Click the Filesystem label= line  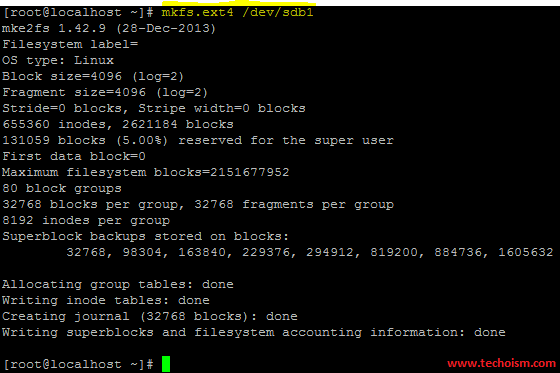70,44
